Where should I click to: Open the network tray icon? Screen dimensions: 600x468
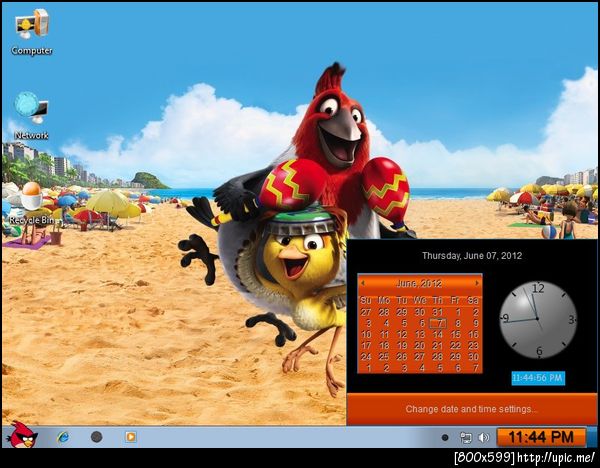(x=466, y=437)
